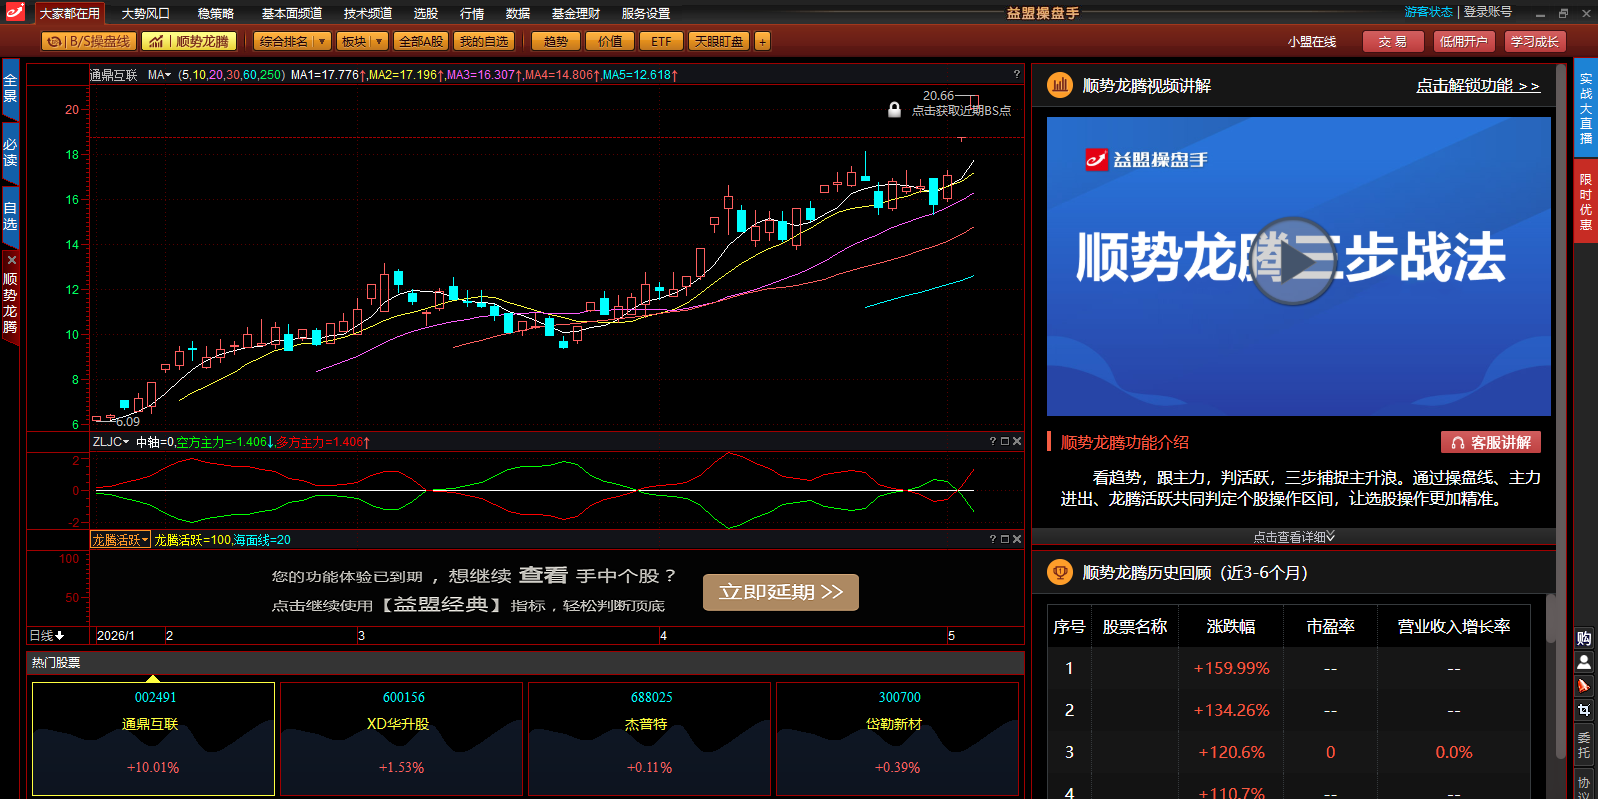
Task: Click the 趋势 toolbar button
Action: pyautogui.click(x=556, y=41)
